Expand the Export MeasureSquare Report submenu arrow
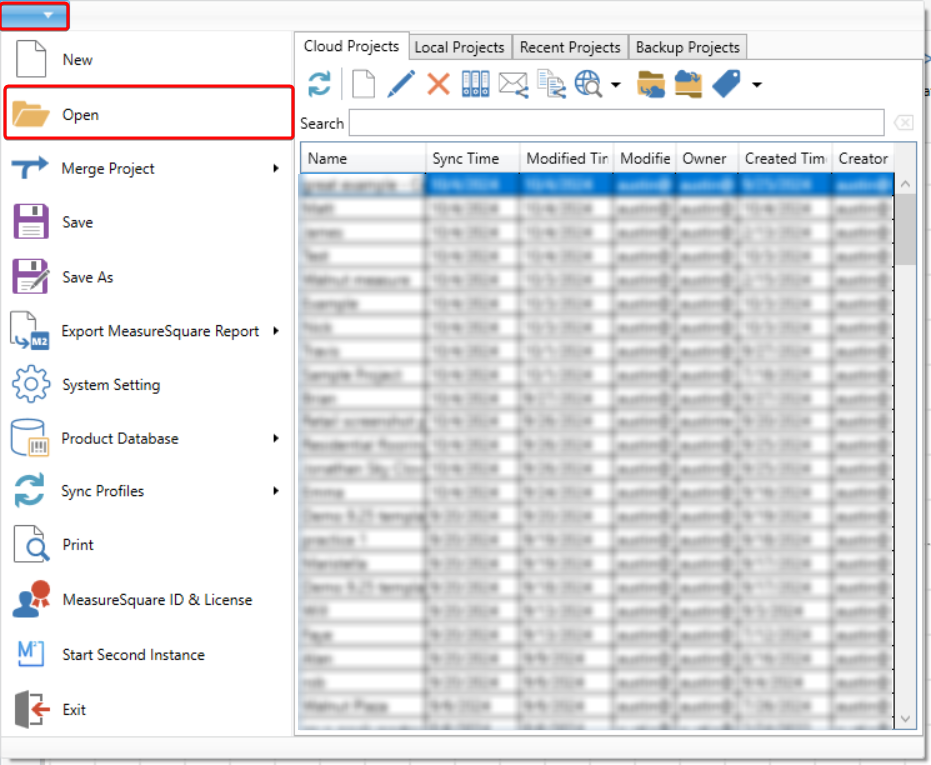The height and width of the screenshot is (765, 931). pyautogui.click(x=276, y=331)
